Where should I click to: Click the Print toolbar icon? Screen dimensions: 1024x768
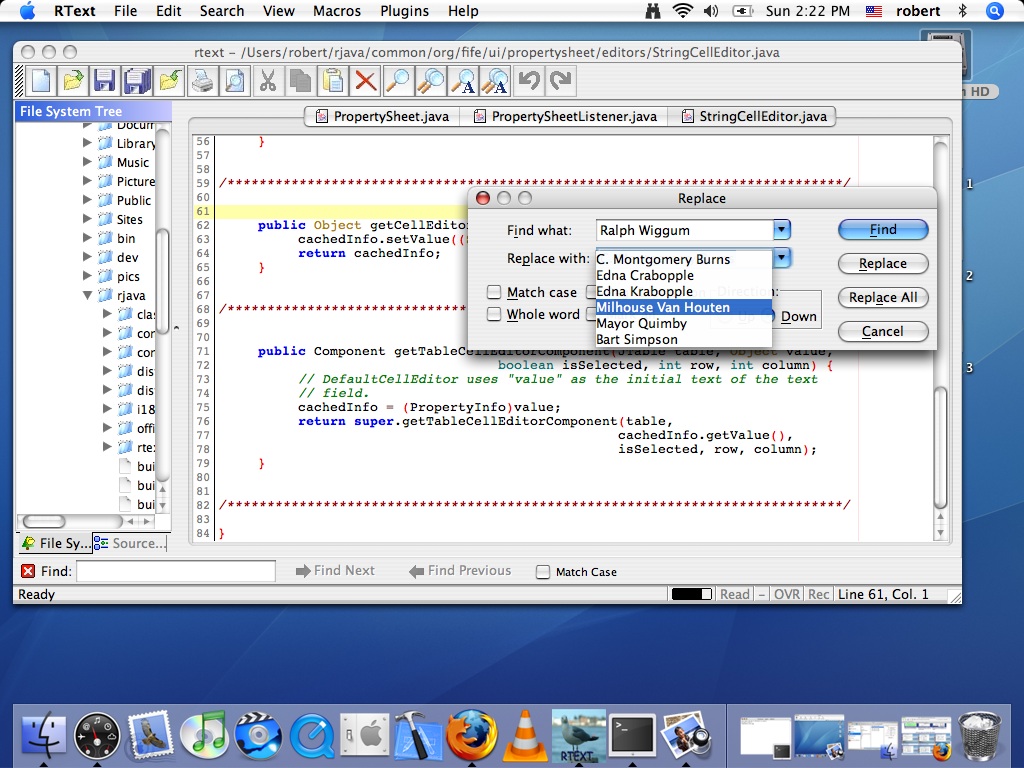(202, 81)
